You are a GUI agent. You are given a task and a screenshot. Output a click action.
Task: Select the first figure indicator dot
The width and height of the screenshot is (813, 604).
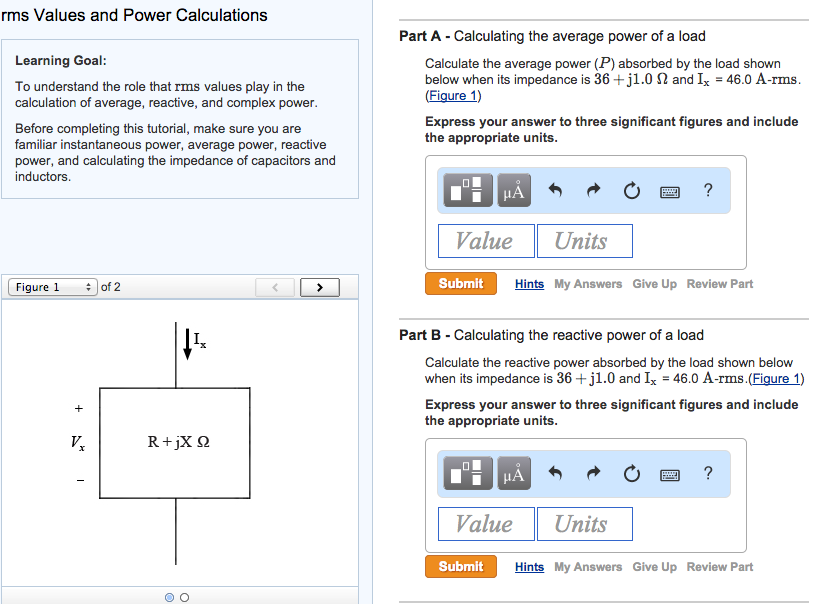[x=170, y=597]
